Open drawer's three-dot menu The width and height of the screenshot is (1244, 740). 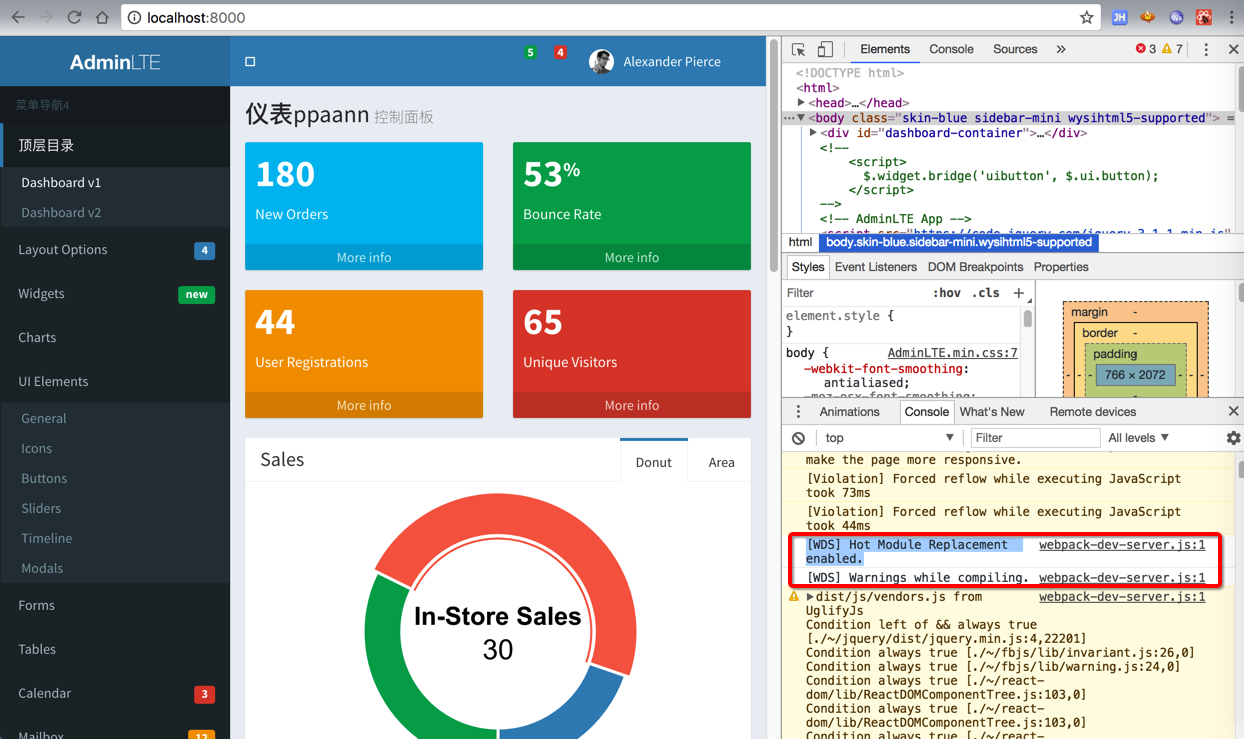[798, 412]
